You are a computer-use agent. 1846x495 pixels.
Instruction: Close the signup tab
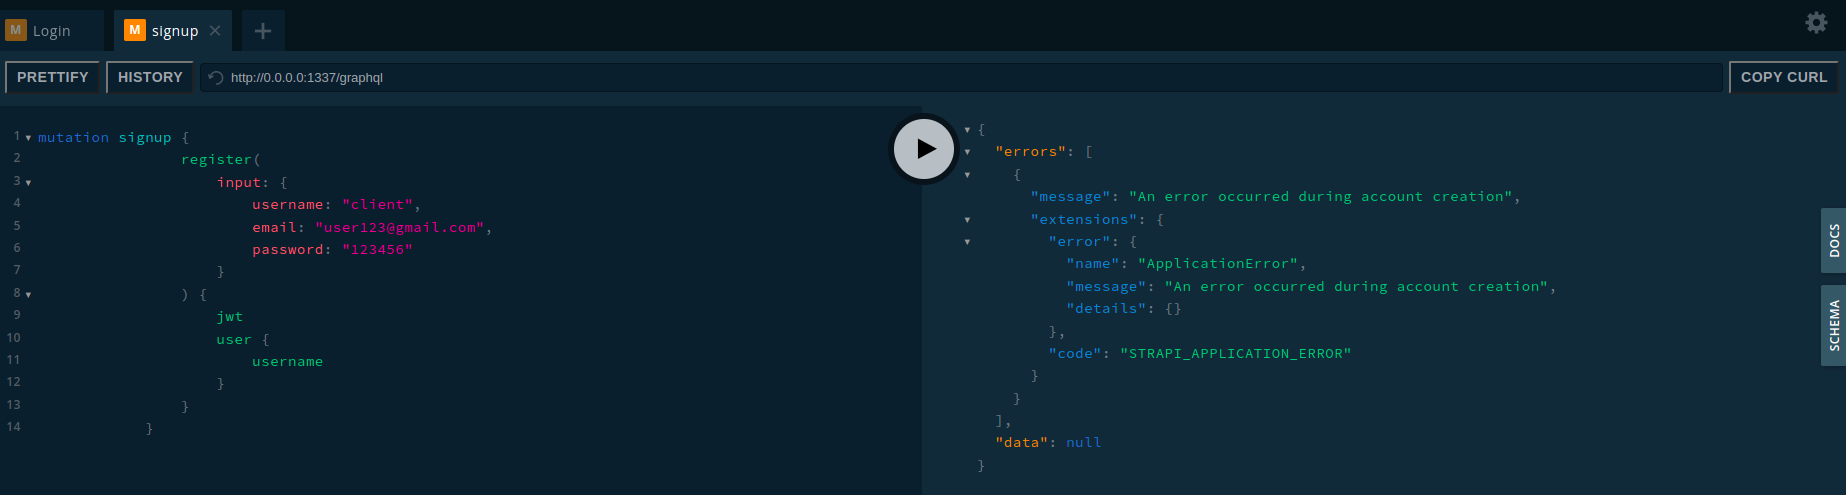pyautogui.click(x=215, y=31)
